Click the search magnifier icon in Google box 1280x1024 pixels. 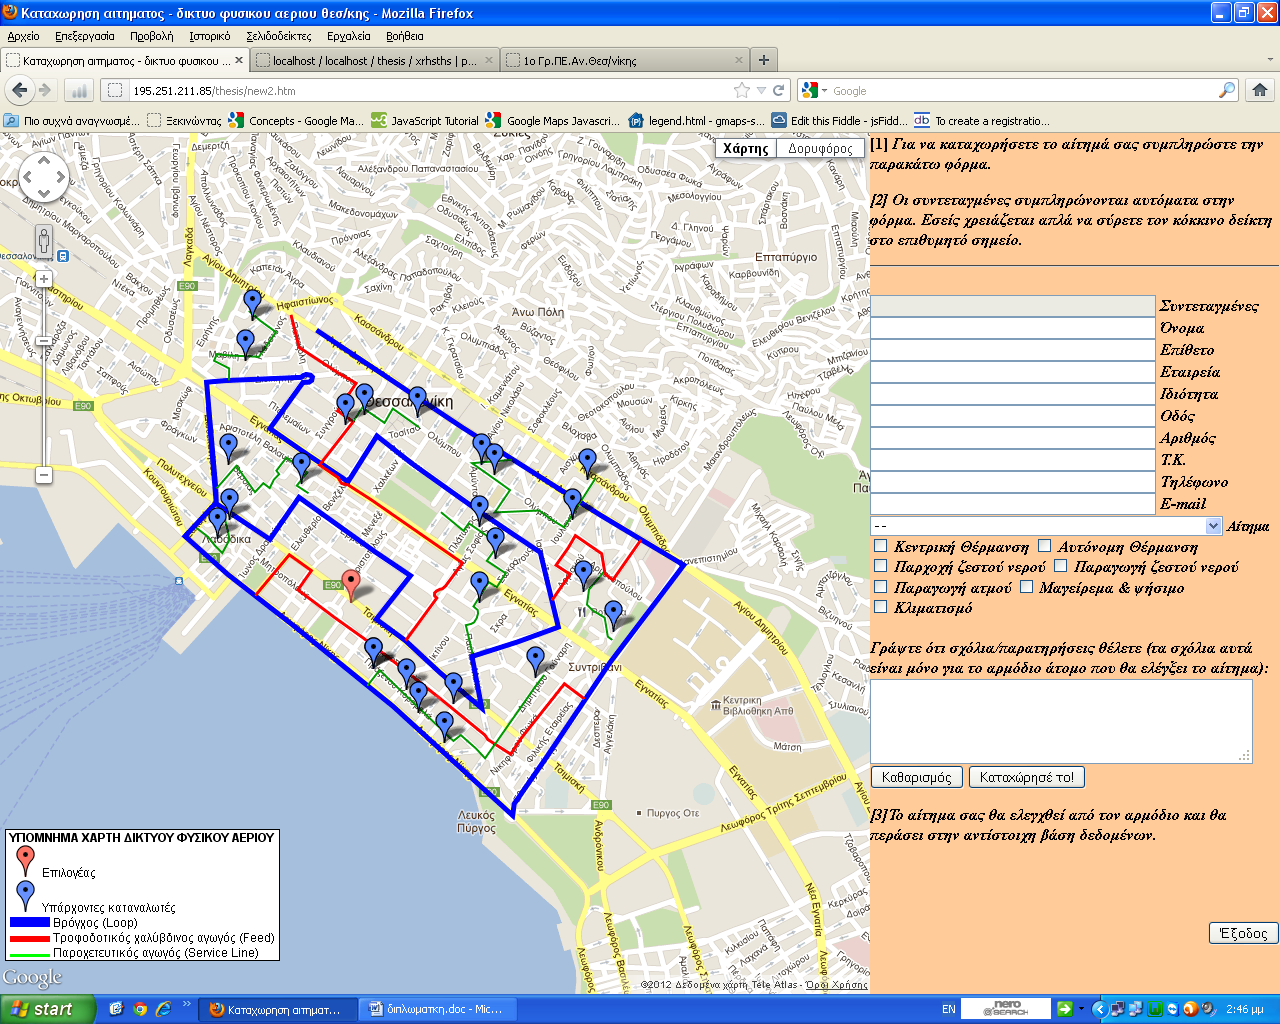click(x=1226, y=90)
